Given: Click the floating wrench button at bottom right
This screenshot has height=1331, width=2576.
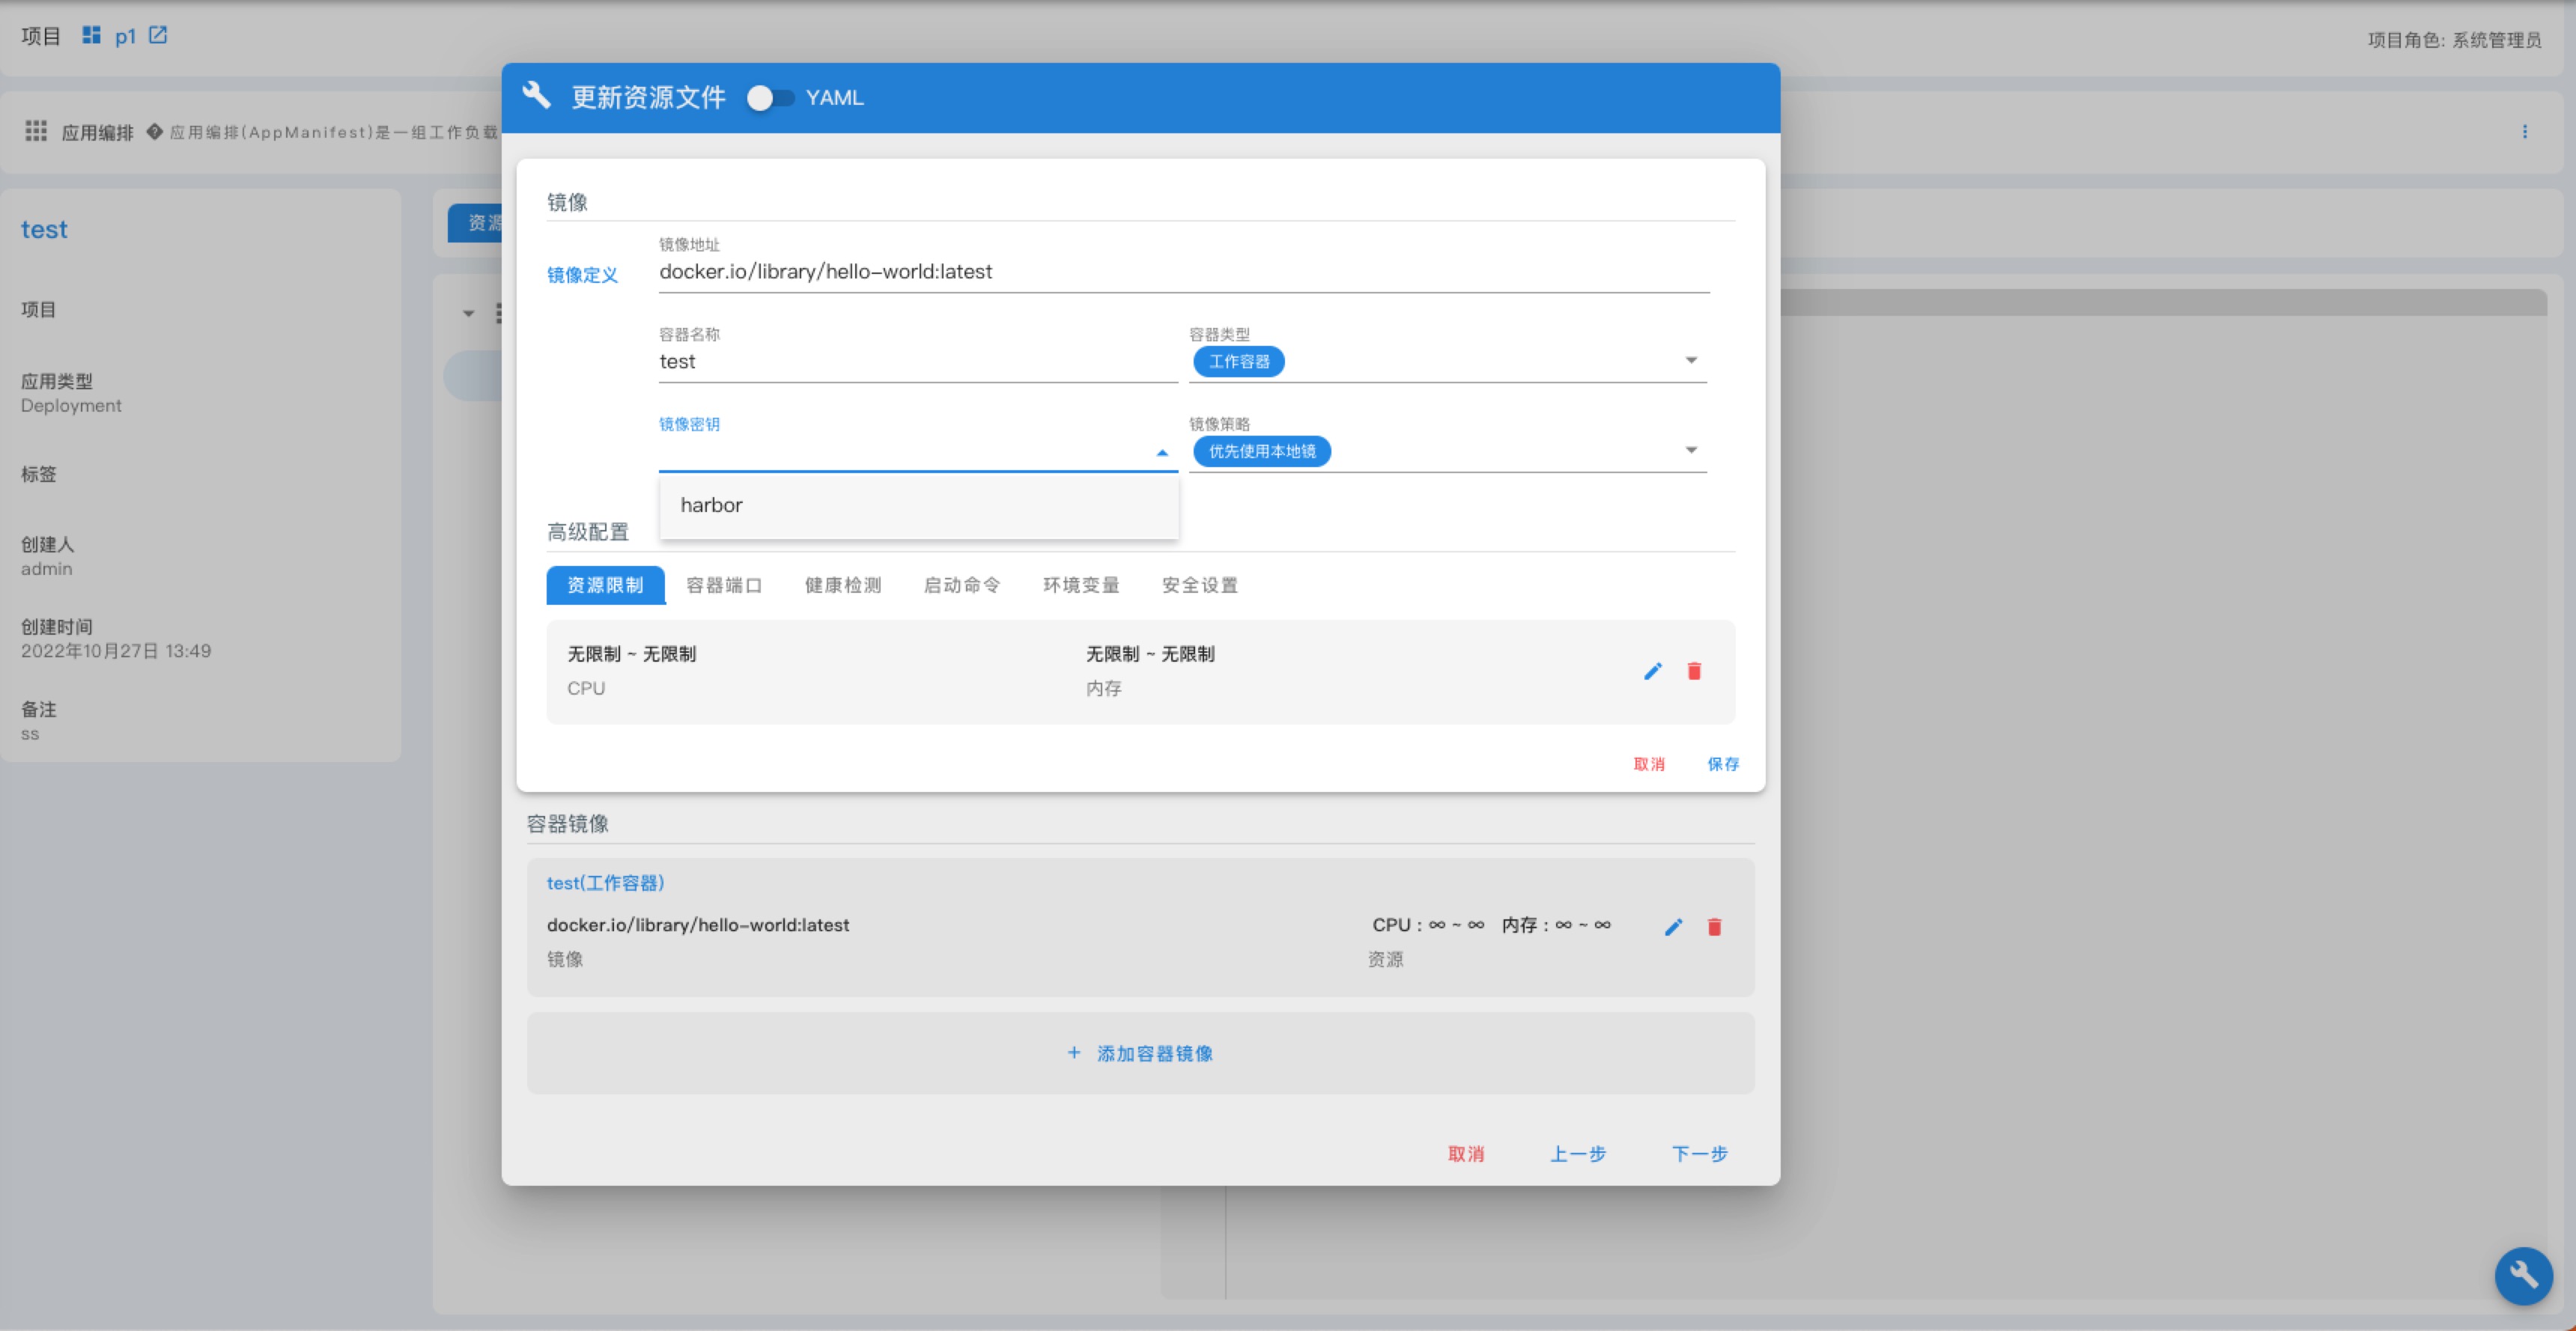Looking at the screenshot, I should point(2523,1275).
